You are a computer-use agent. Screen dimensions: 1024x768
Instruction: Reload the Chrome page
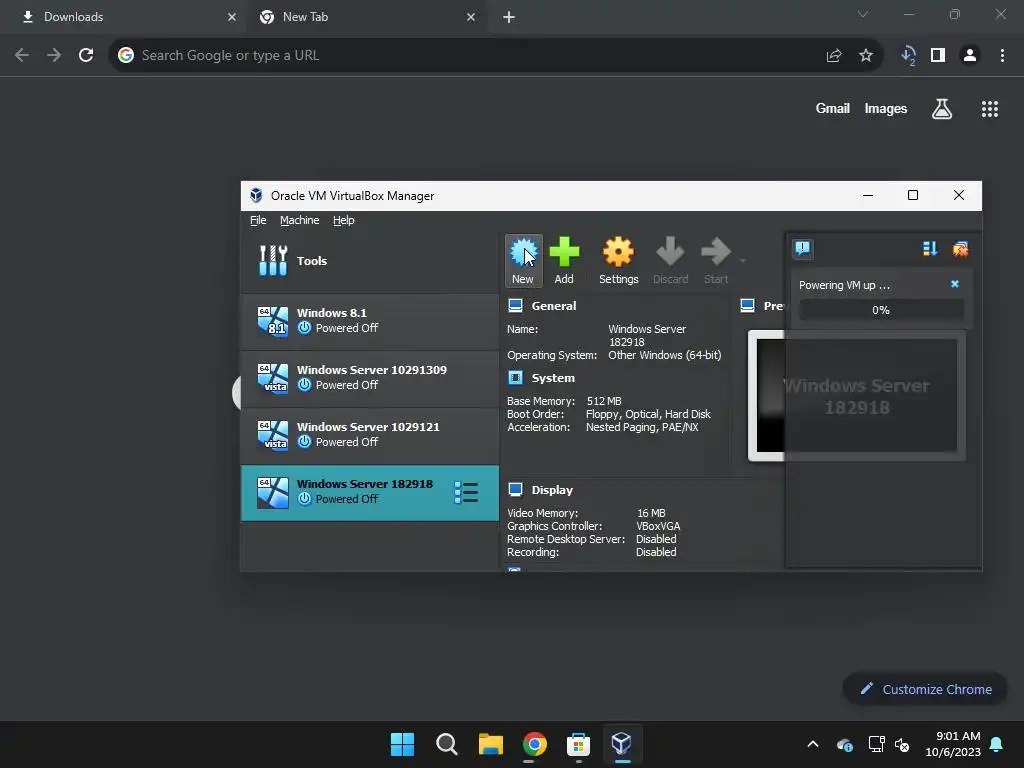[86, 56]
